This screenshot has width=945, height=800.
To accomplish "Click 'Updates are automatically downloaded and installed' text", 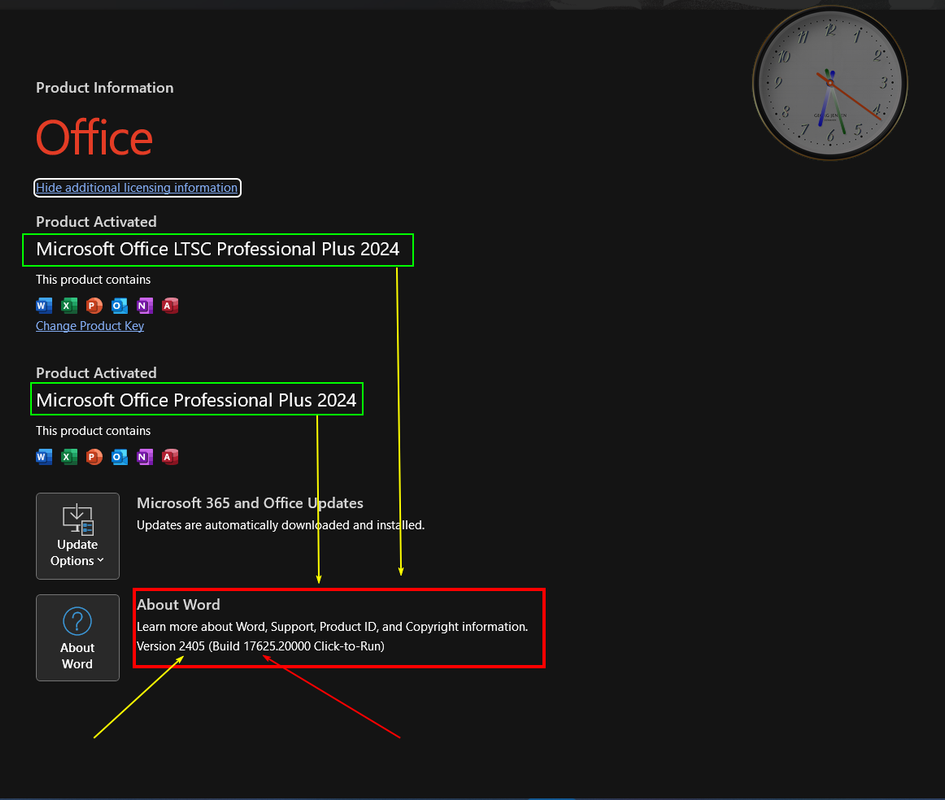I will pyautogui.click(x=280, y=525).
